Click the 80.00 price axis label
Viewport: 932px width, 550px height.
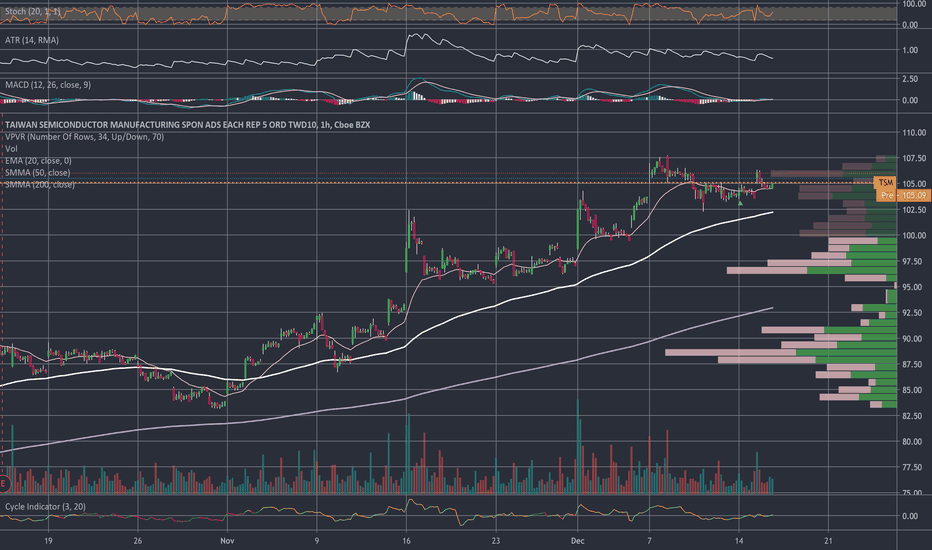click(914, 442)
